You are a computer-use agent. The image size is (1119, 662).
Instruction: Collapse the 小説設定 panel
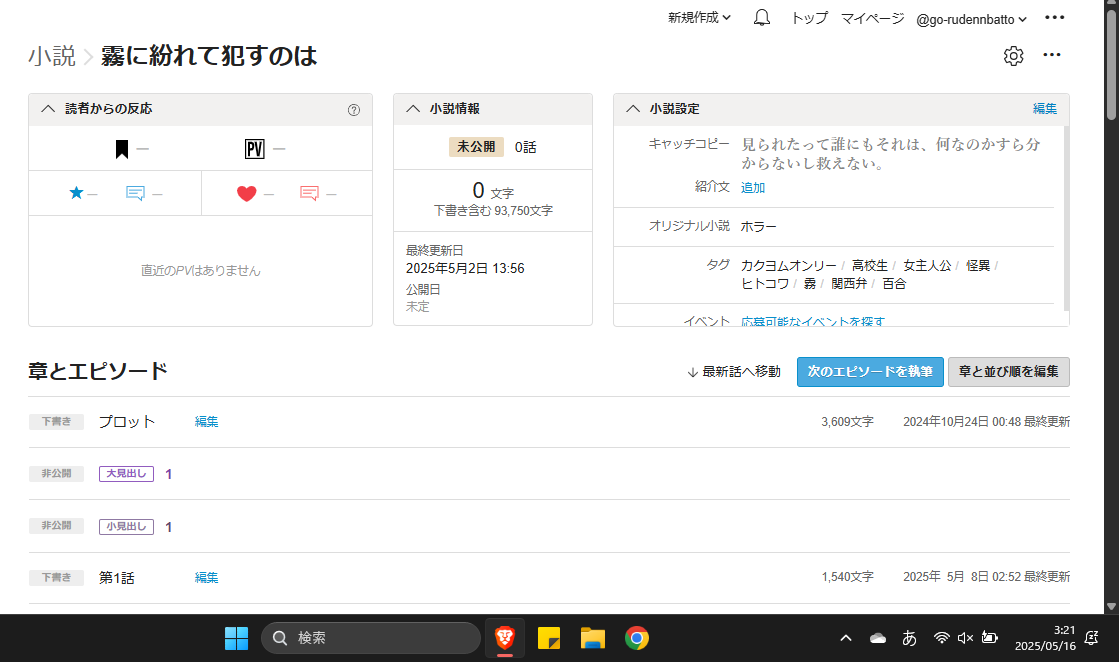(x=633, y=109)
